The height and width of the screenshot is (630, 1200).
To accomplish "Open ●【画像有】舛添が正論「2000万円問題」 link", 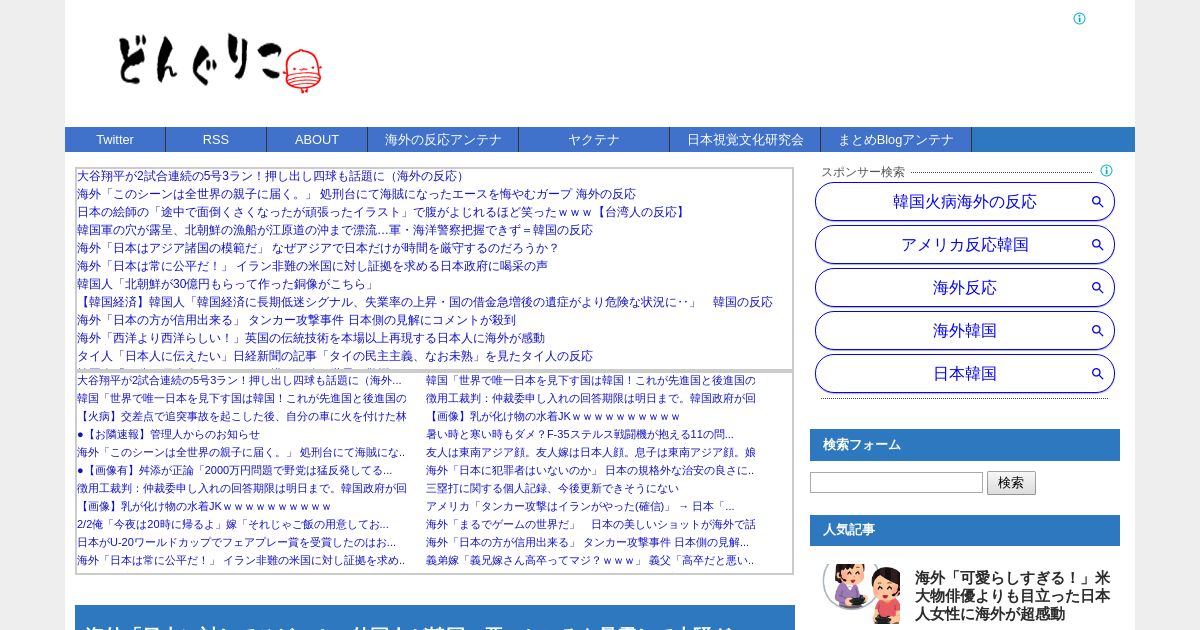I will point(235,470).
